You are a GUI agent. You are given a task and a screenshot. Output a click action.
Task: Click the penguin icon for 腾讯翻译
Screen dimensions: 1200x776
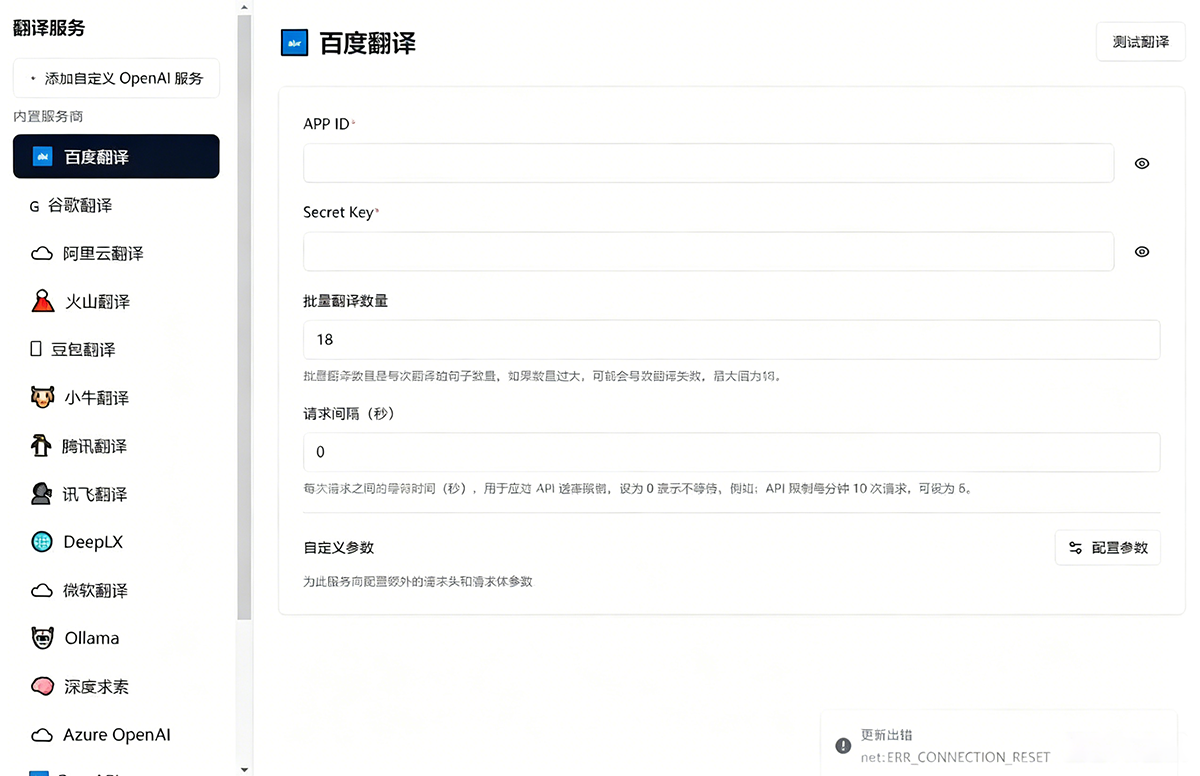pyautogui.click(x=40, y=445)
